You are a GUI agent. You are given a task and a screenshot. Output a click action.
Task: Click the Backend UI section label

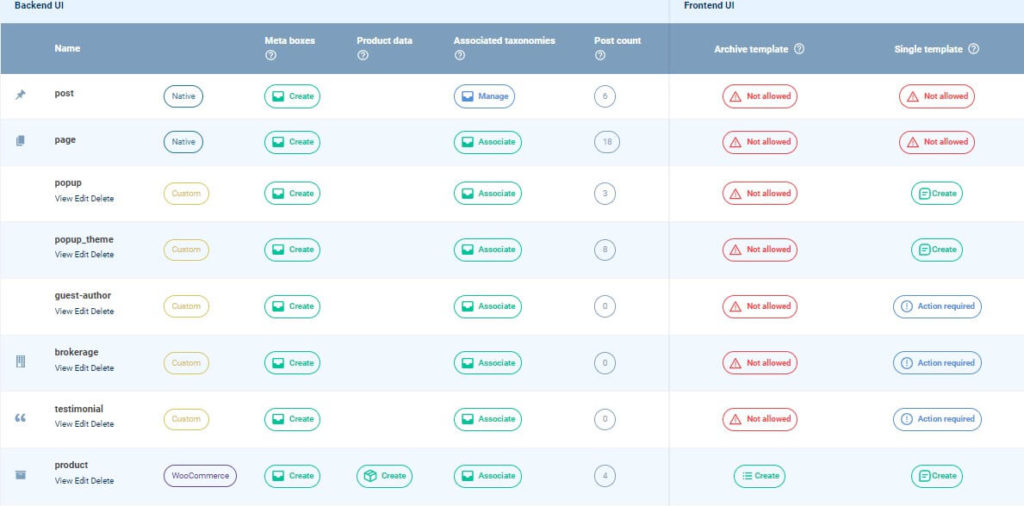[x=39, y=5]
